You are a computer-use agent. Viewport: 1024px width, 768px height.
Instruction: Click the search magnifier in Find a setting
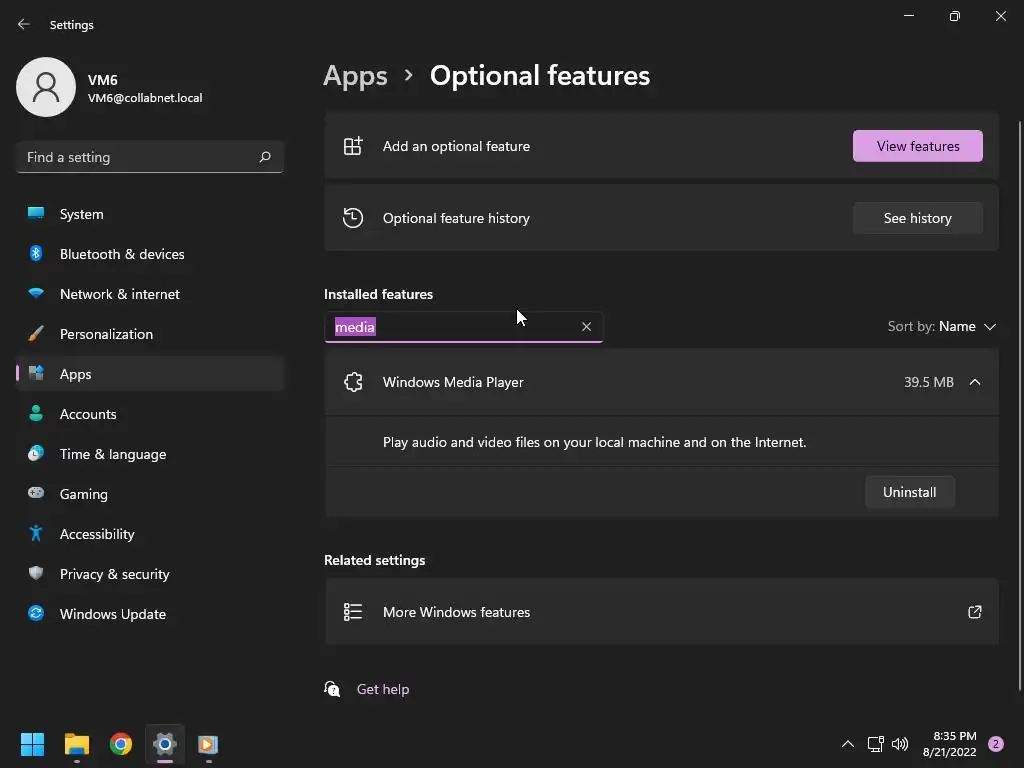[x=265, y=157]
